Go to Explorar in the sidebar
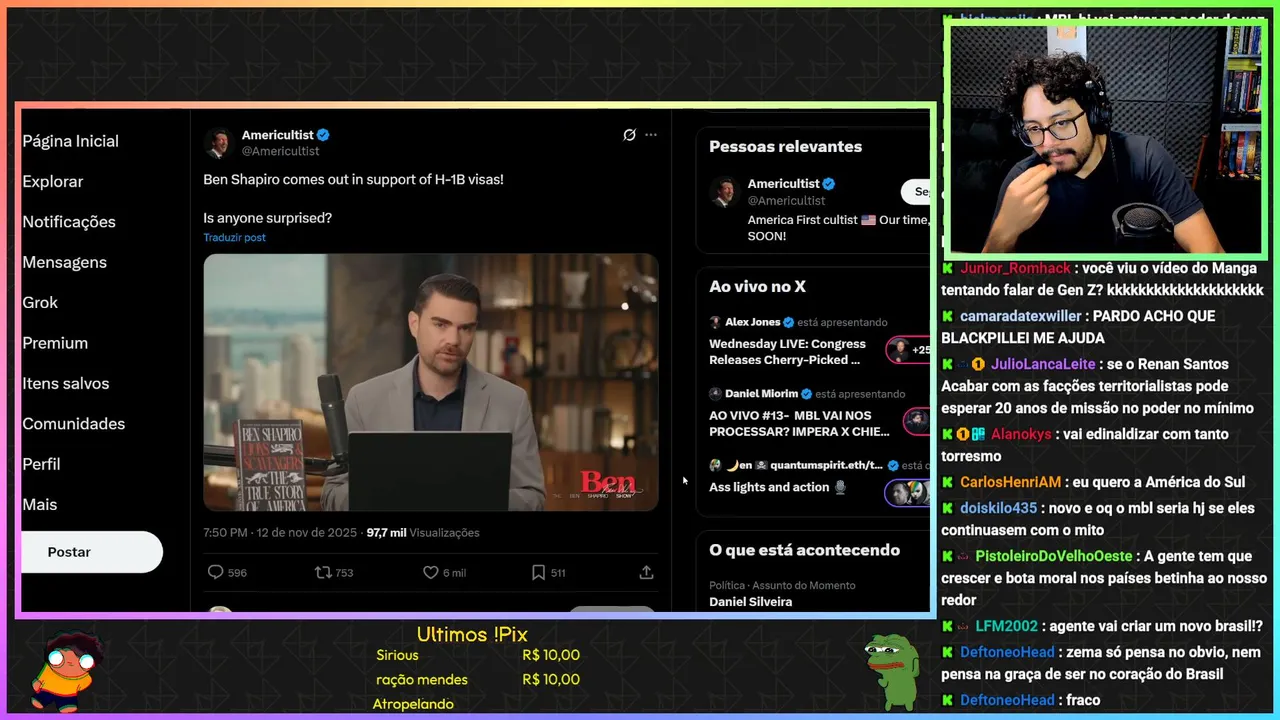The height and width of the screenshot is (720, 1280). click(x=53, y=181)
